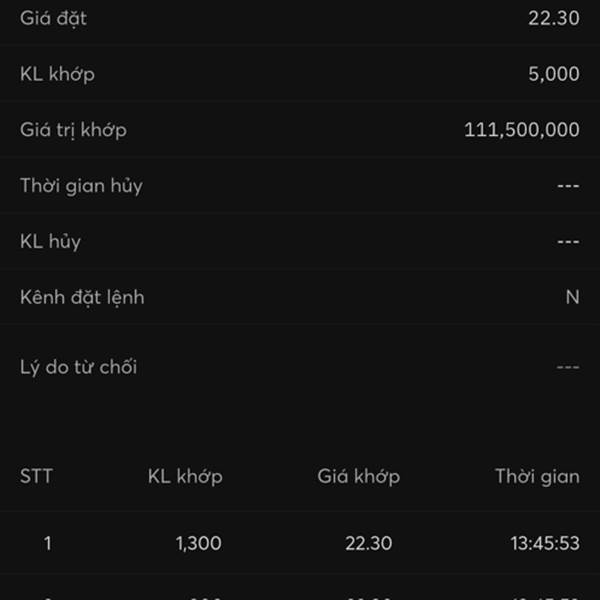600x600 pixels.
Task: Click the empty value beside KL hủy
Action: pos(567,242)
